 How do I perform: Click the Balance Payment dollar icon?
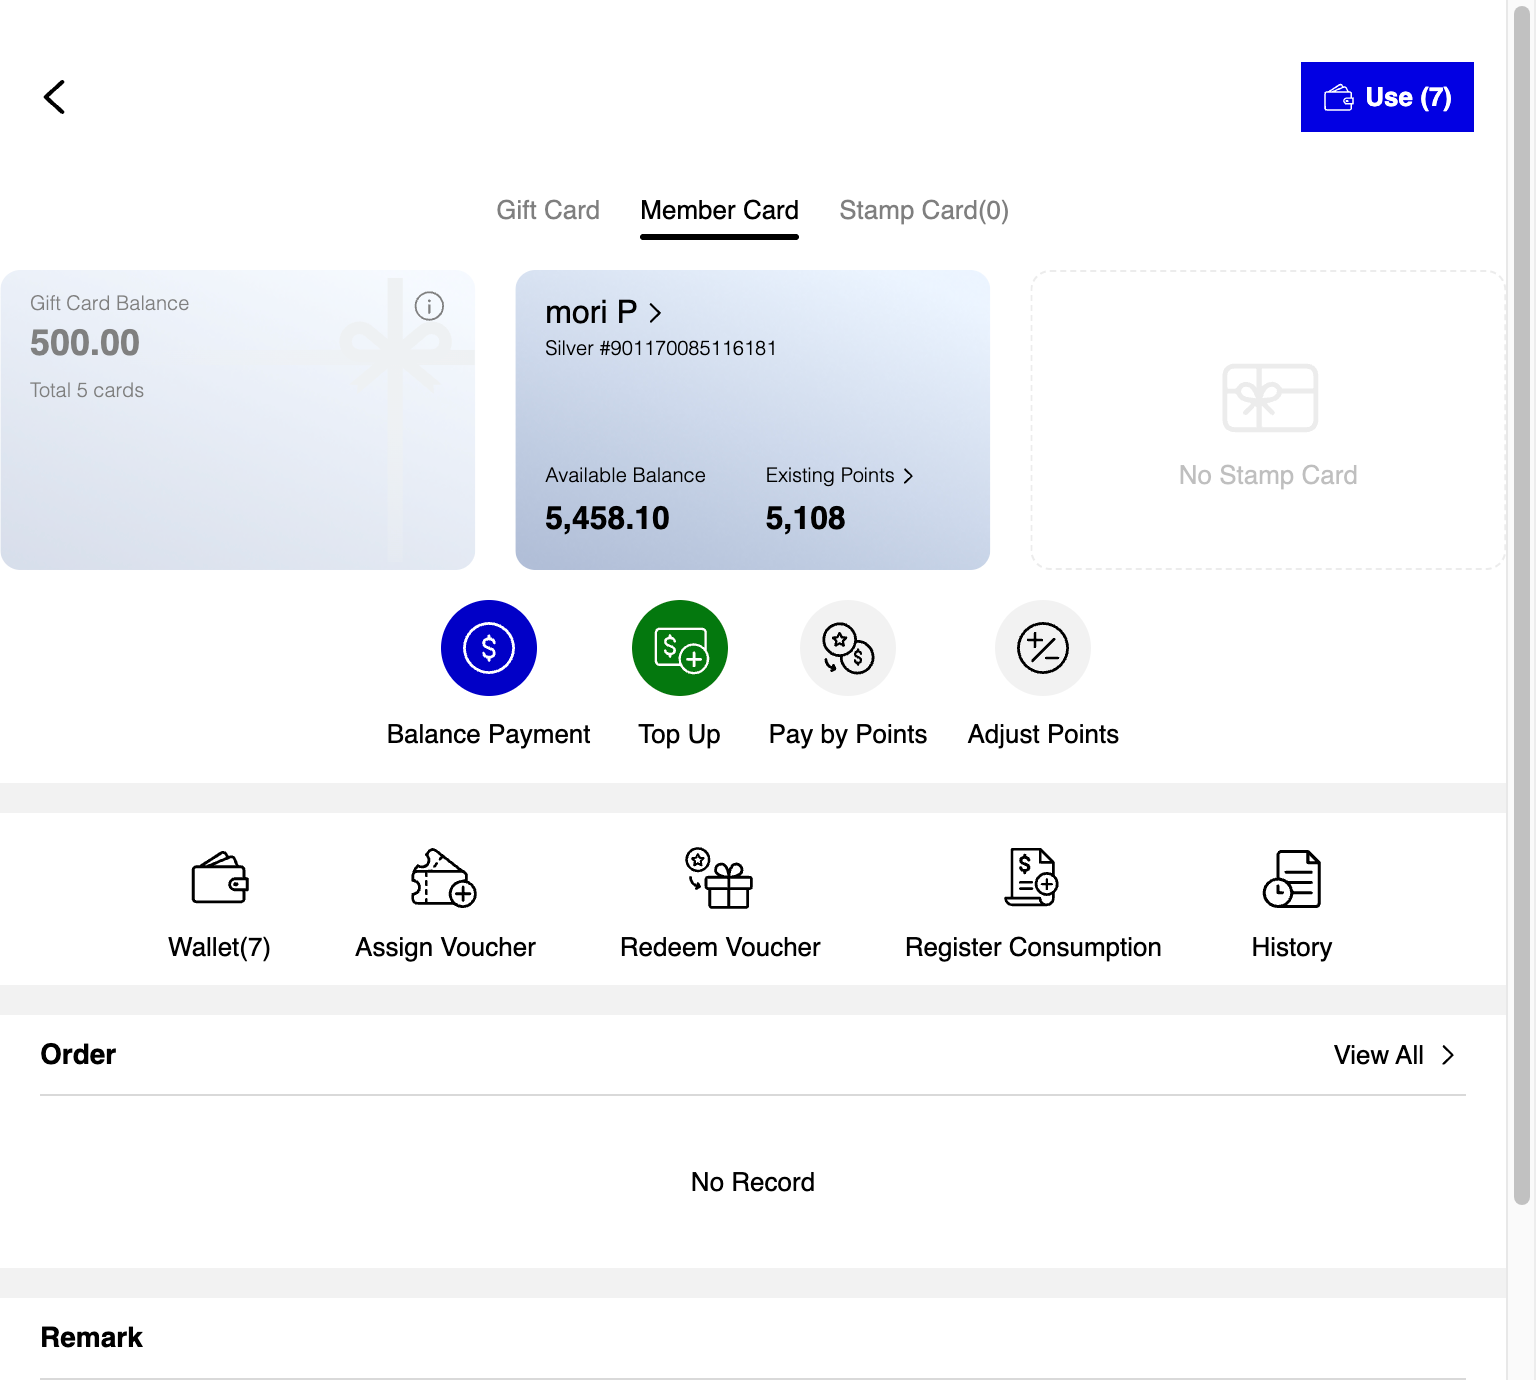click(489, 648)
